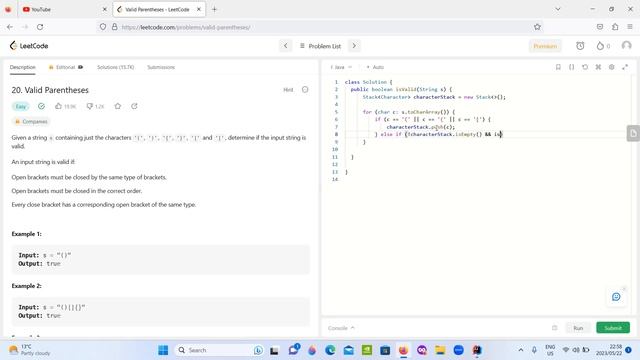
Task: Expand the Console panel
Action: [341, 328]
